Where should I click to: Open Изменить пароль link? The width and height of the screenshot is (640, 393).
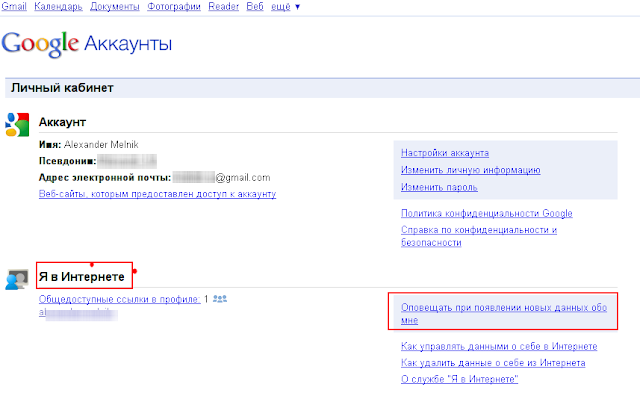(439, 187)
